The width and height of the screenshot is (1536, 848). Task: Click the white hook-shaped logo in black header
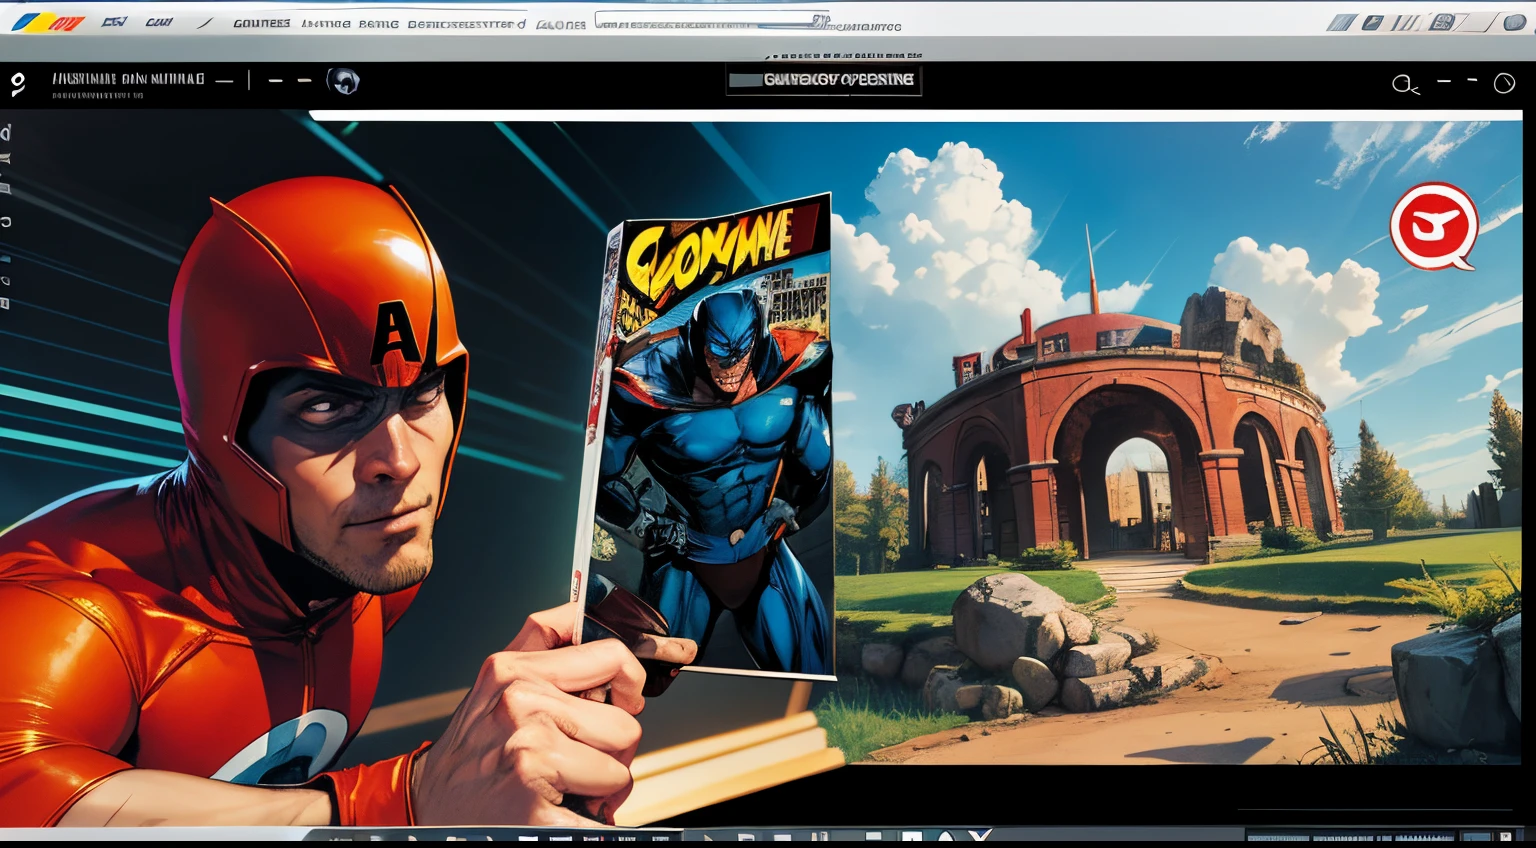17,85
